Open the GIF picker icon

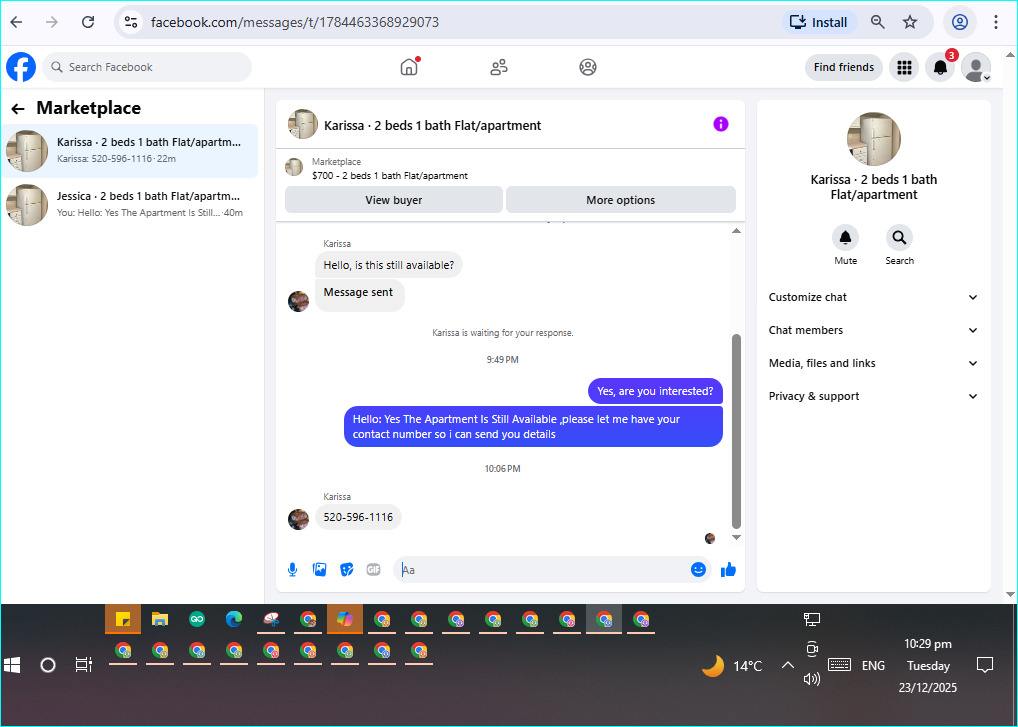point(373,570)
